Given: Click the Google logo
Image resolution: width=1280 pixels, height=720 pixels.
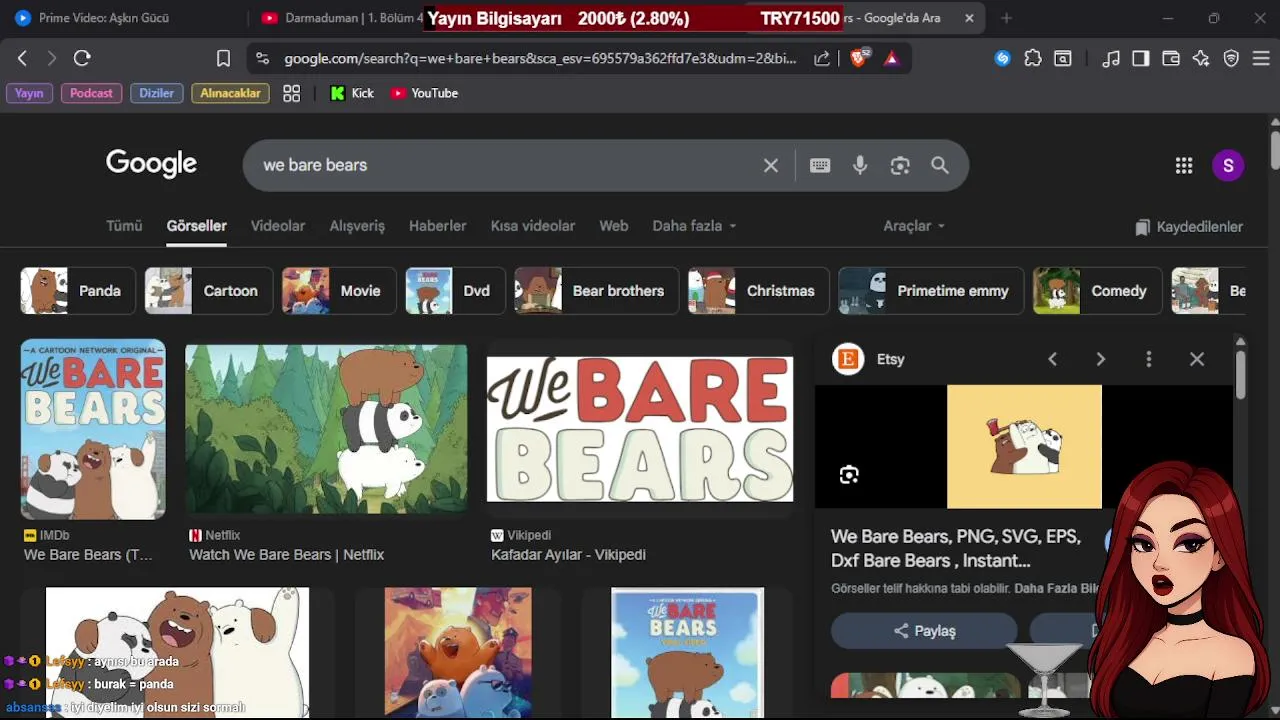Looking at the screenshot, I should 151,164.
